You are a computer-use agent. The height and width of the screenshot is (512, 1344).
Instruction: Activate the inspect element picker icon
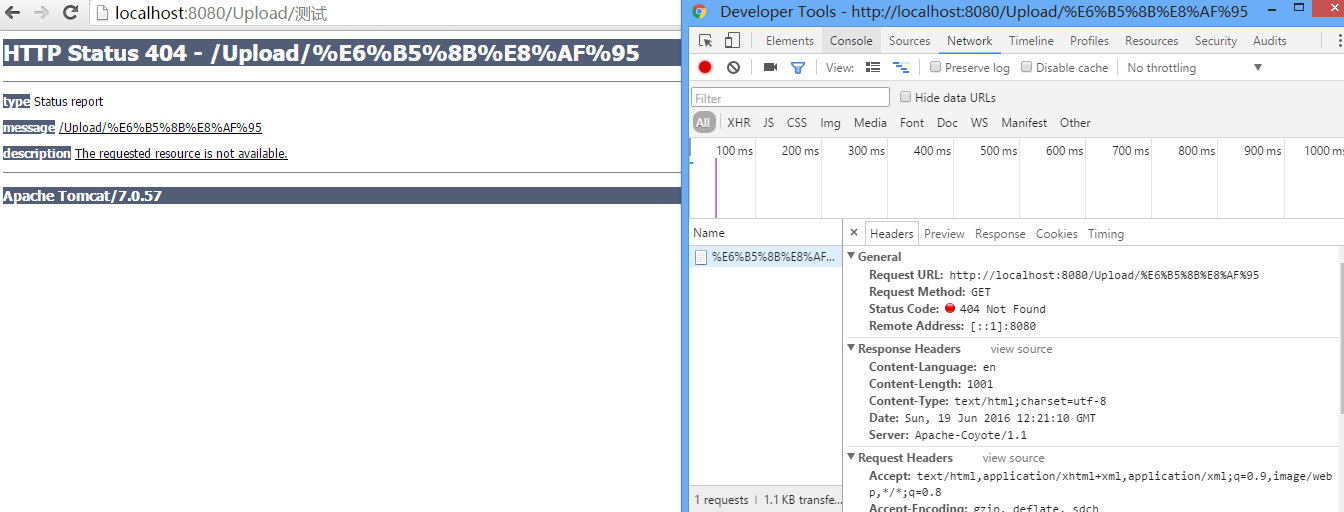pyautogui.click(x=706, y=41)
